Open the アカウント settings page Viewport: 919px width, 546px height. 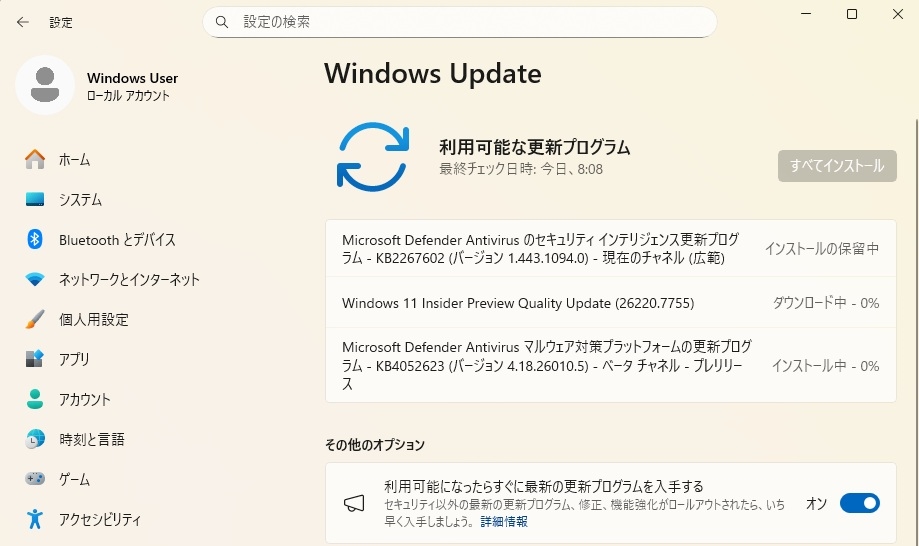point(85,399)
